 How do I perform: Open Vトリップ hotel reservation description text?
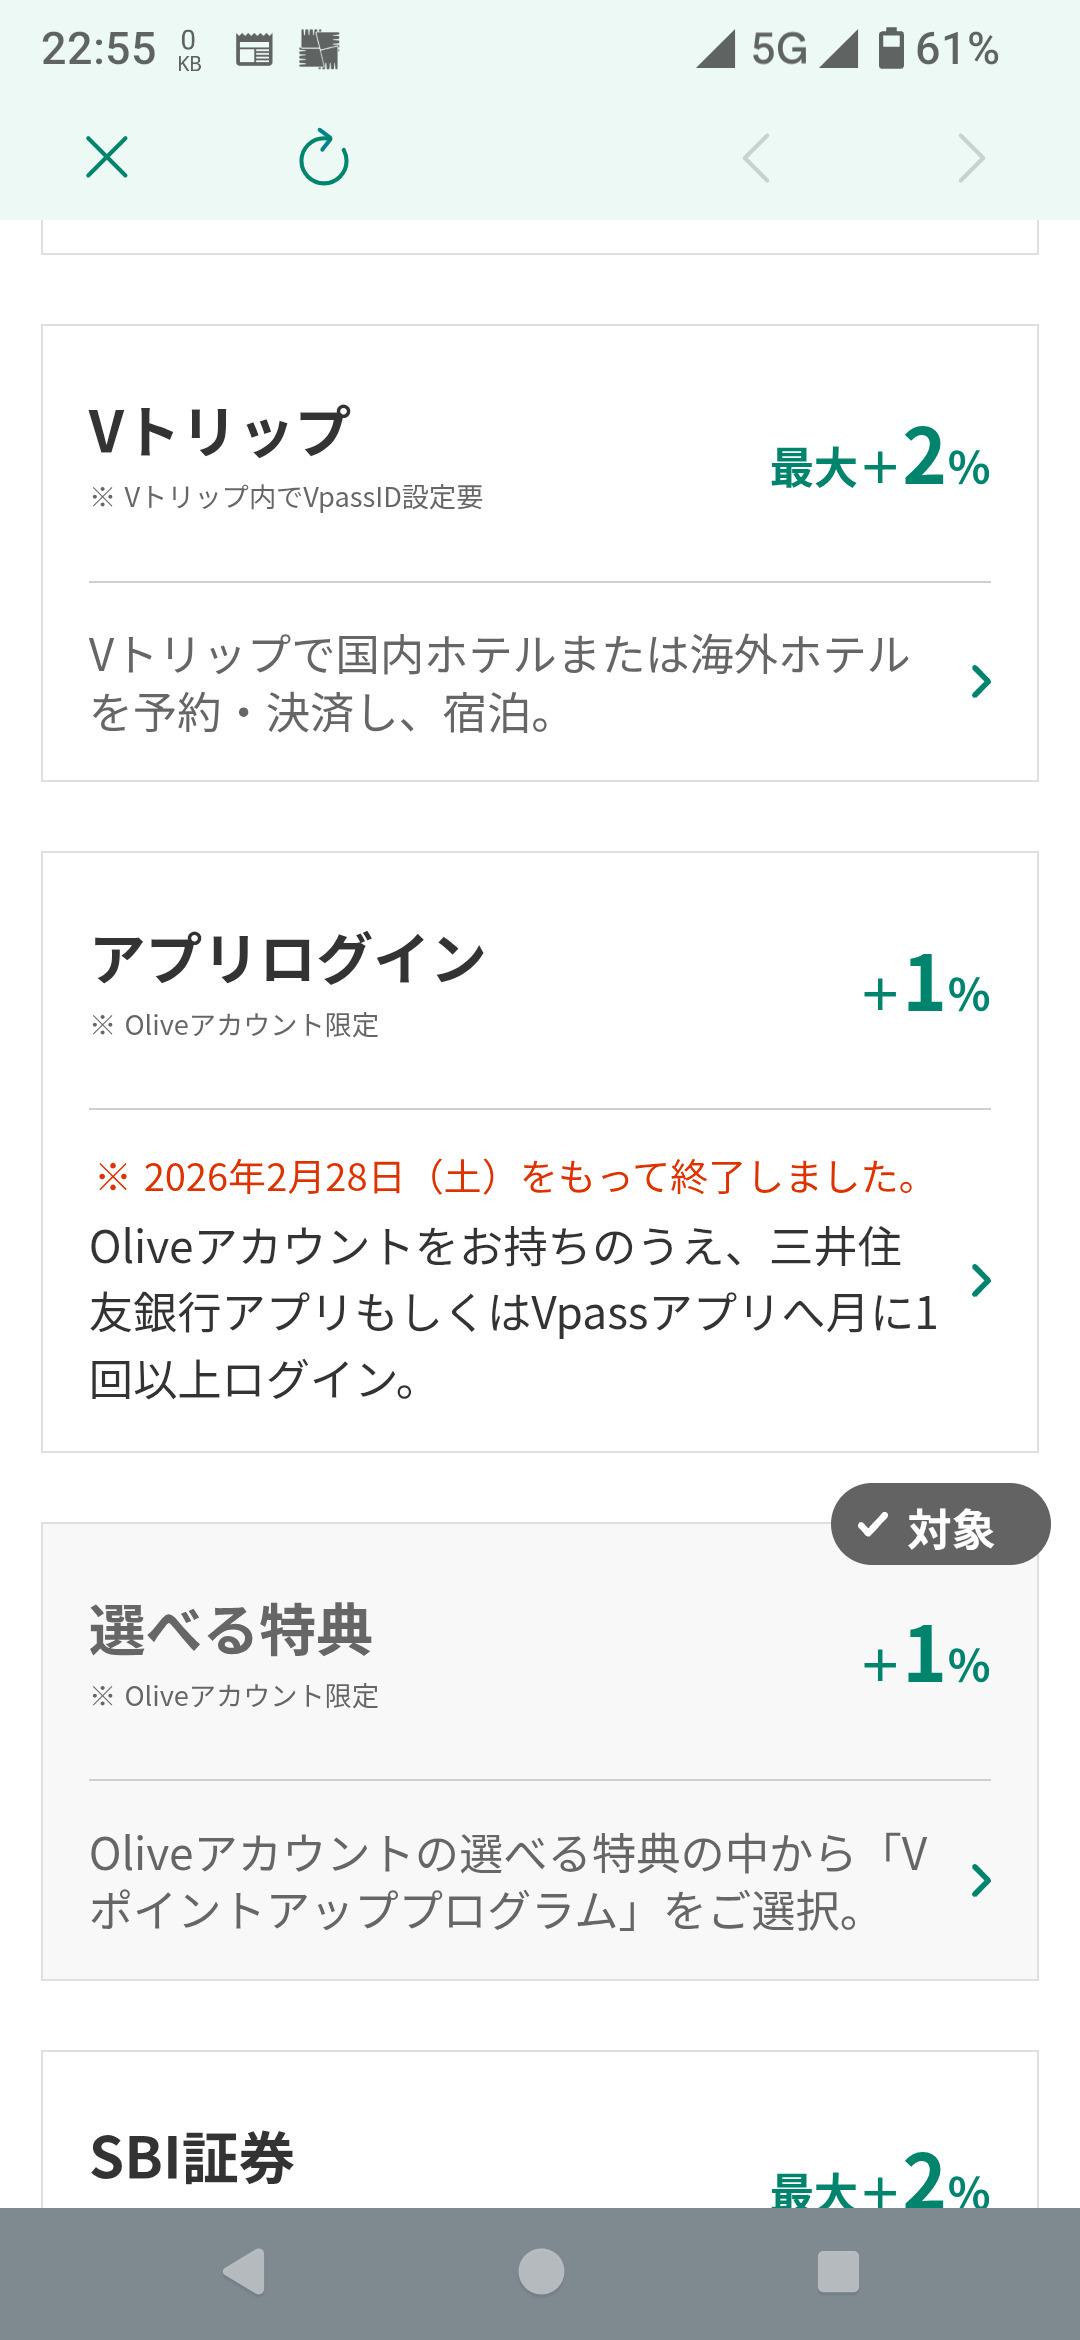[x=500, y=683]
